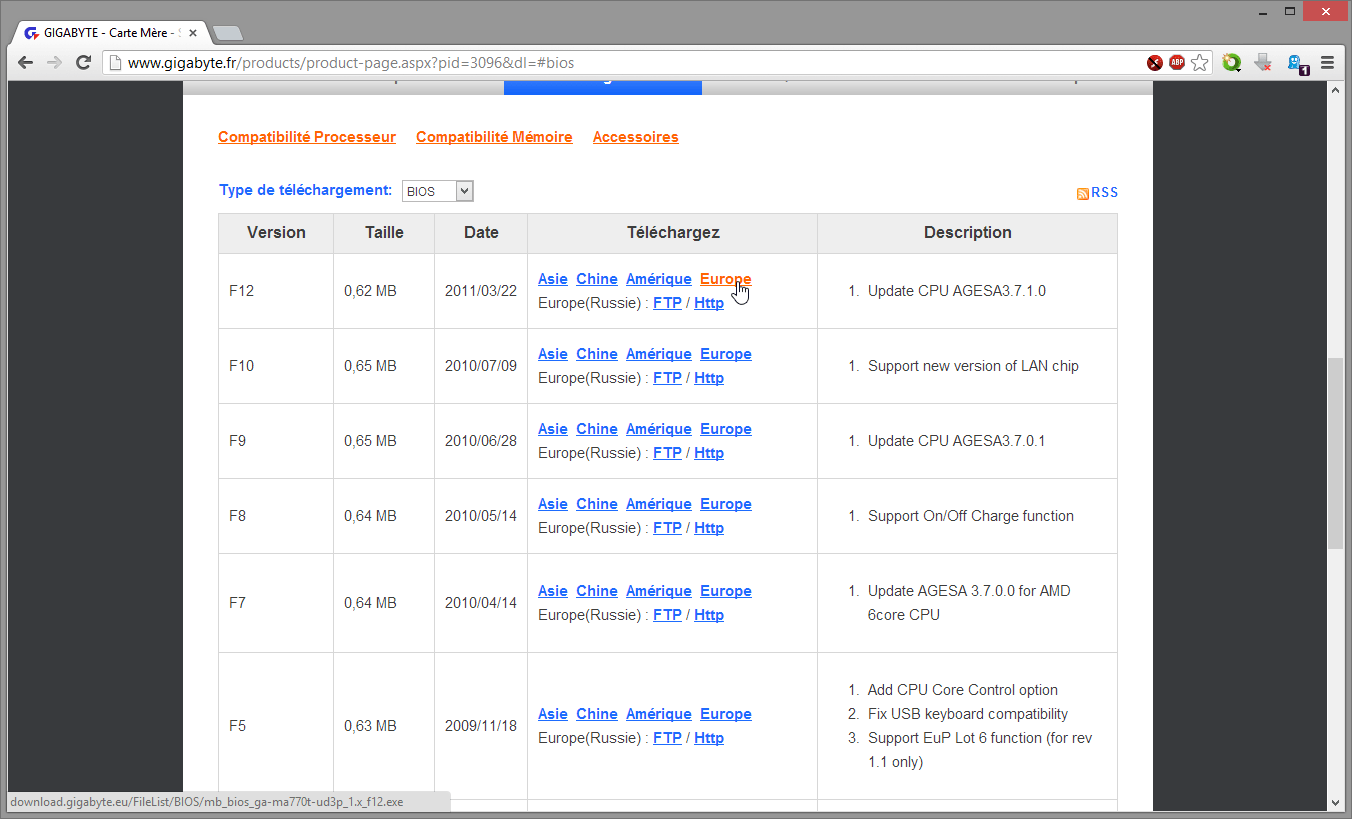Image resolution: width=1352 pixels, height=819 pixels.
Task: Click the browser back arrow
Action: point(26,62)
